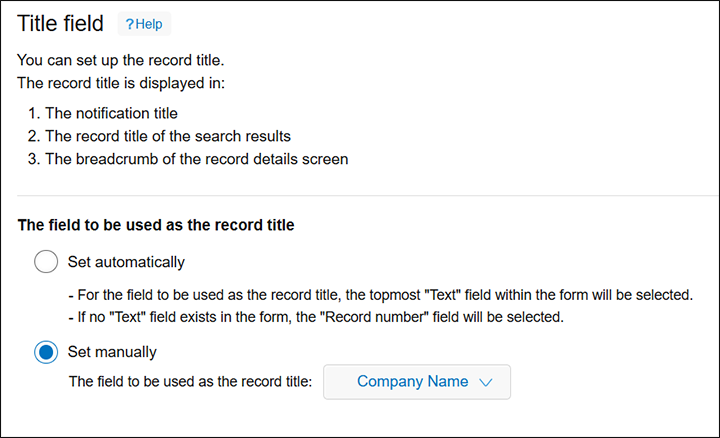Screen dimensions: 720x438
Task: Click the label left of the Company Name dropdown
Action: (x=191, y=381)
